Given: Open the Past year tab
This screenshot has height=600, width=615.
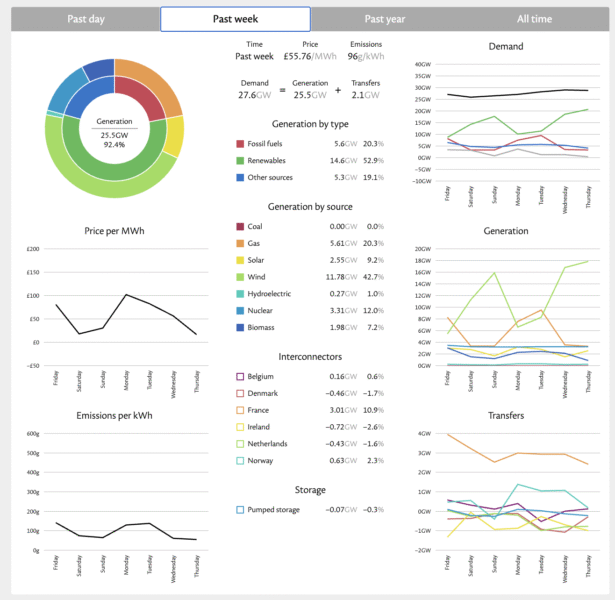Looking at the screenshot, I should click(385, 19).
